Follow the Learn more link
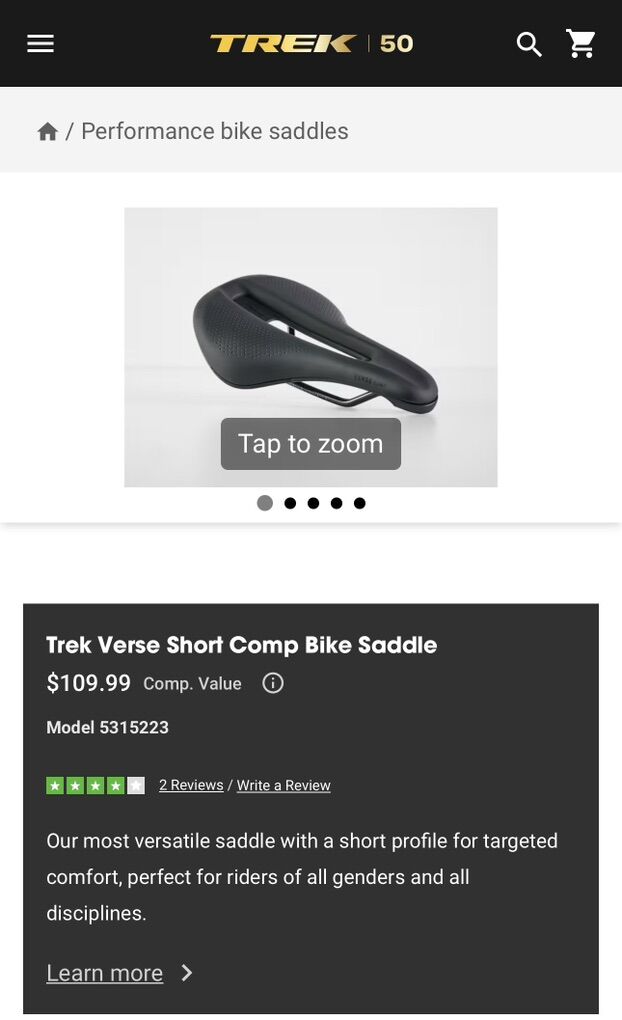The width and height of the screenshot is (622, 1020). (x=104, y=973)
